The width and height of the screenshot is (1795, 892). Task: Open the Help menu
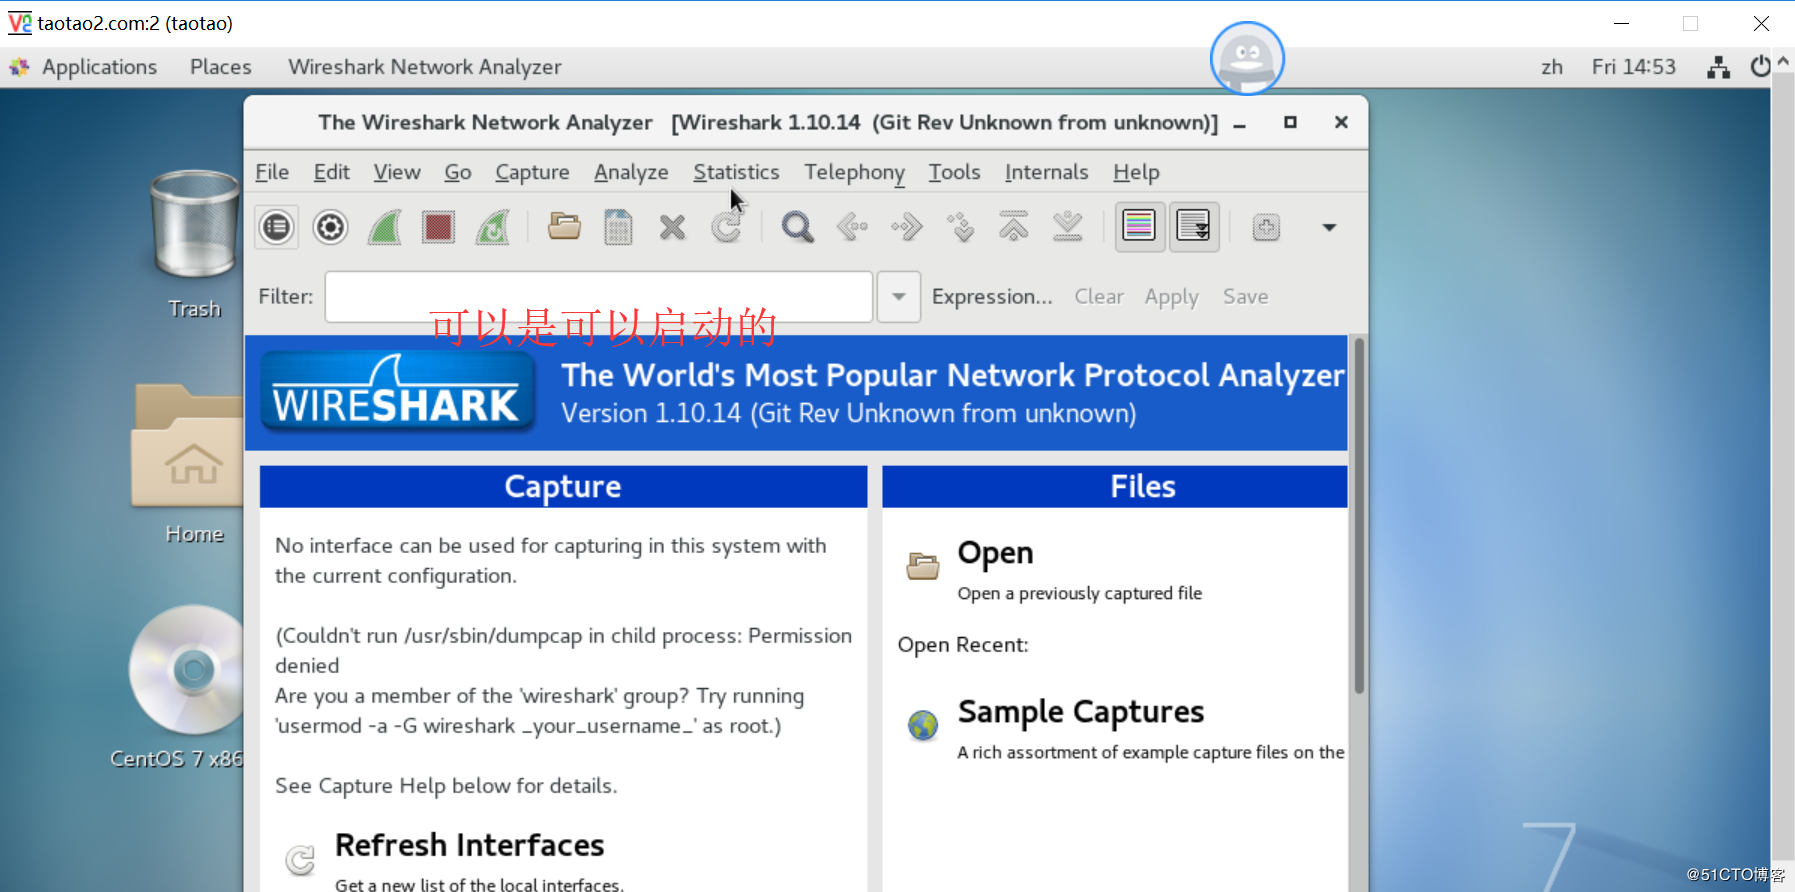pos(1136,172)
